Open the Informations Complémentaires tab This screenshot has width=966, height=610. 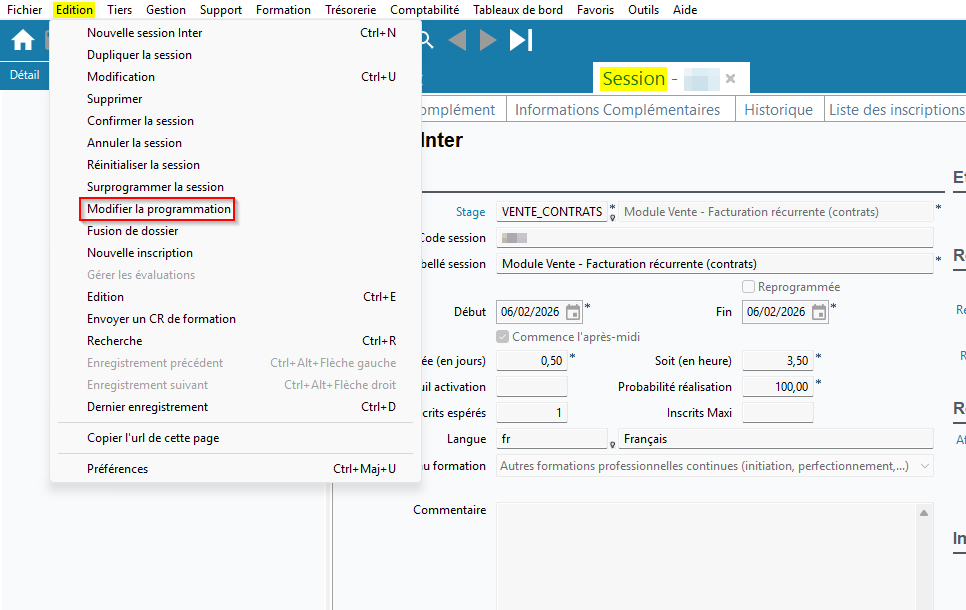pyautogui.click(x=617, y=110)
